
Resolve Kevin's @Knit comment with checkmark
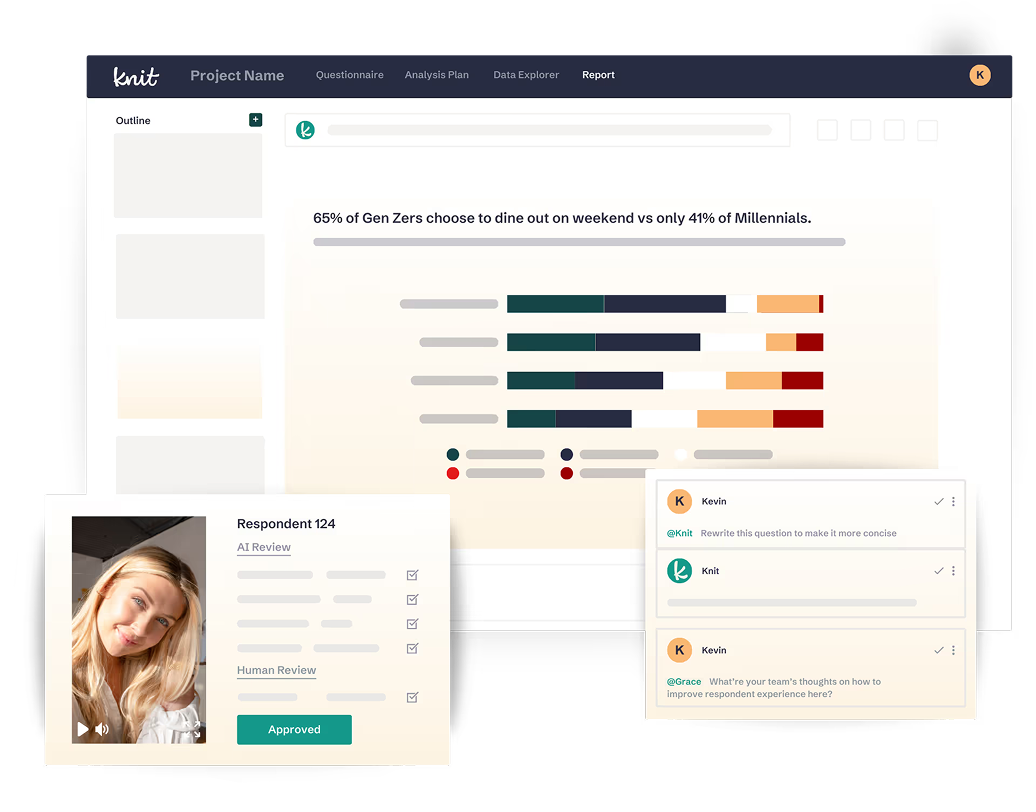(938, 501)
